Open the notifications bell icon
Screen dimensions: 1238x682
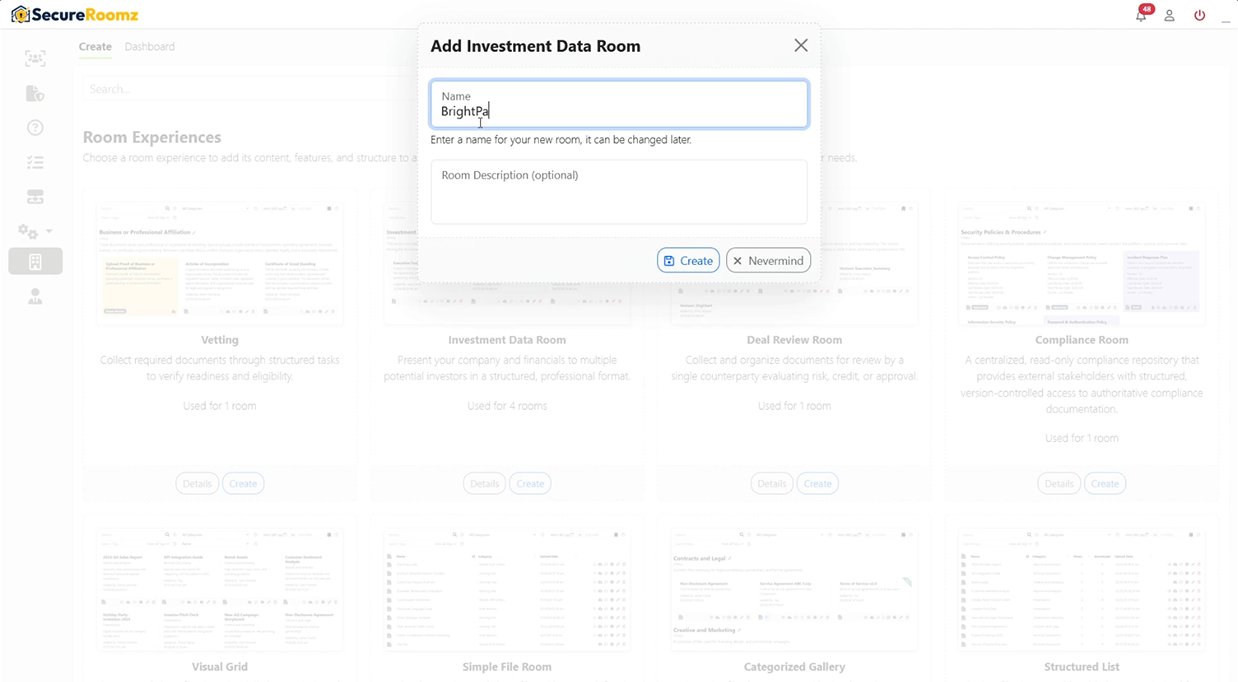[x=1141, y=15]
